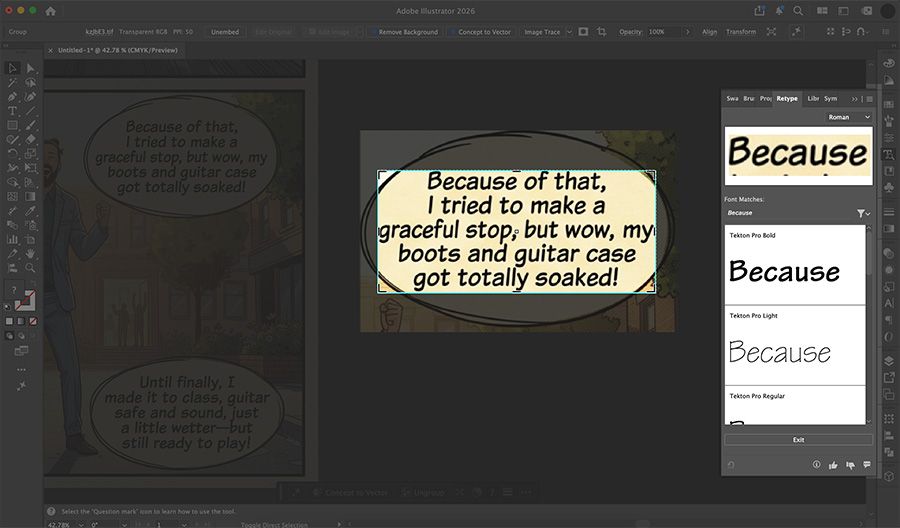Change screen mode at toolbar bottom
Screen dimensions: 900x528
tap(21, 350)
